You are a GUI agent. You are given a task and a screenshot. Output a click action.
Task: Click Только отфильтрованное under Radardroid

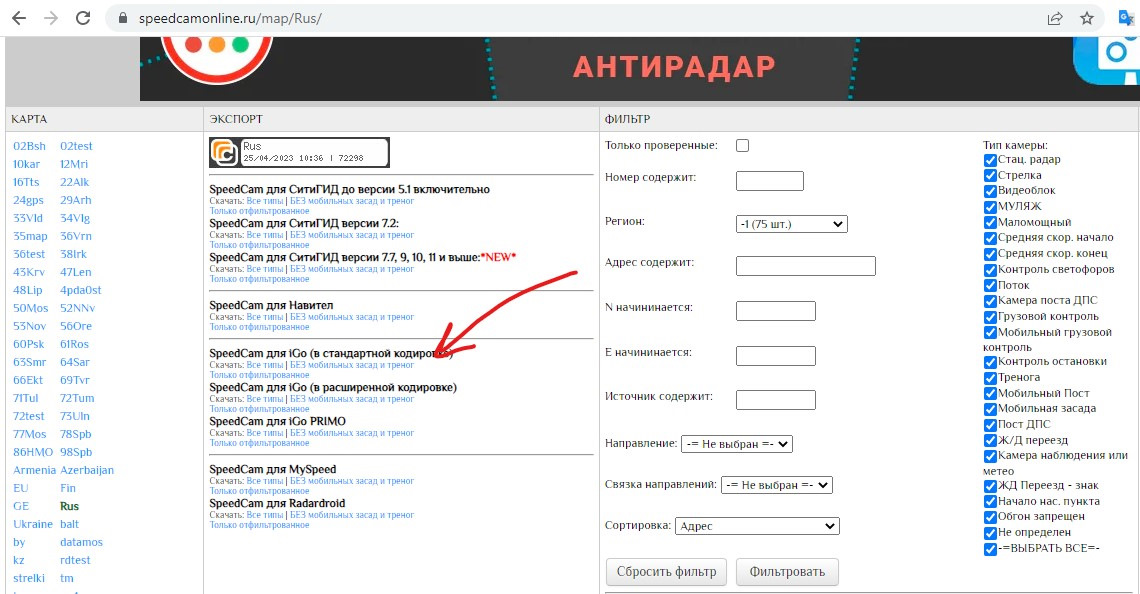pos(260,525)
